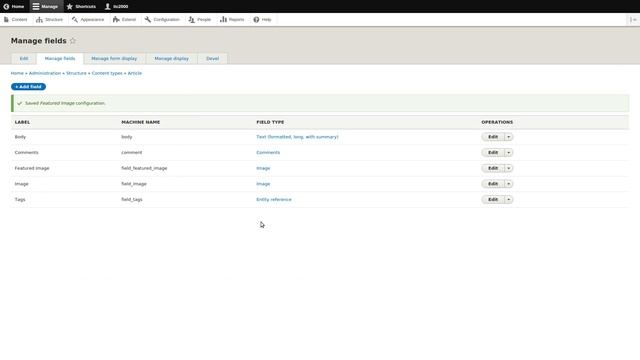This screenshot has width=640, height=360.
Task: Click the Add field button
Action: click(29, 87)
